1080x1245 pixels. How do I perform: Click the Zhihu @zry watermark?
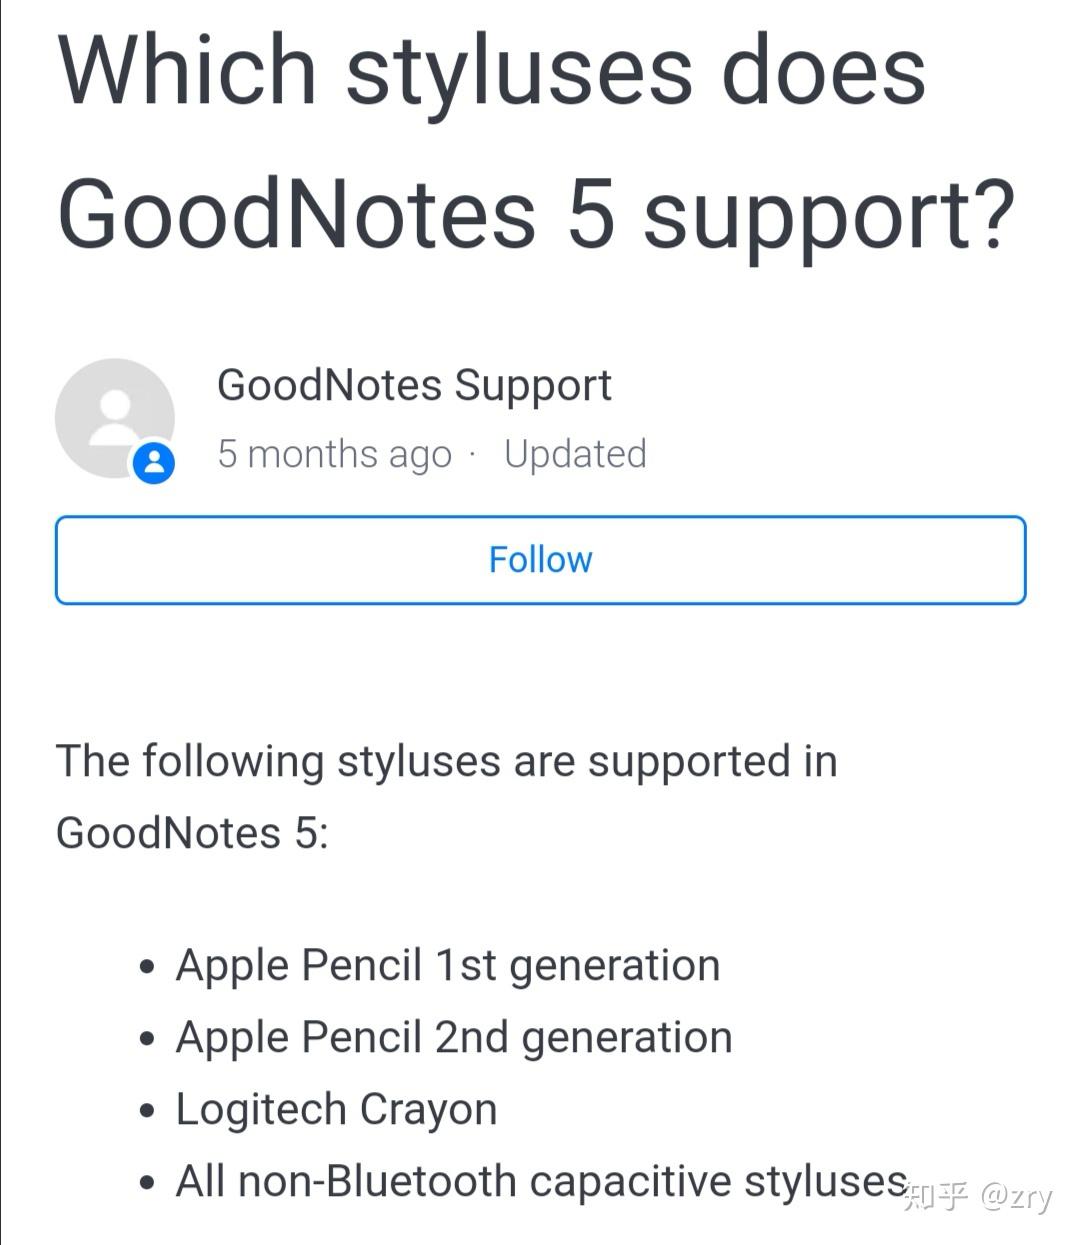click(x=978, y=1195)
